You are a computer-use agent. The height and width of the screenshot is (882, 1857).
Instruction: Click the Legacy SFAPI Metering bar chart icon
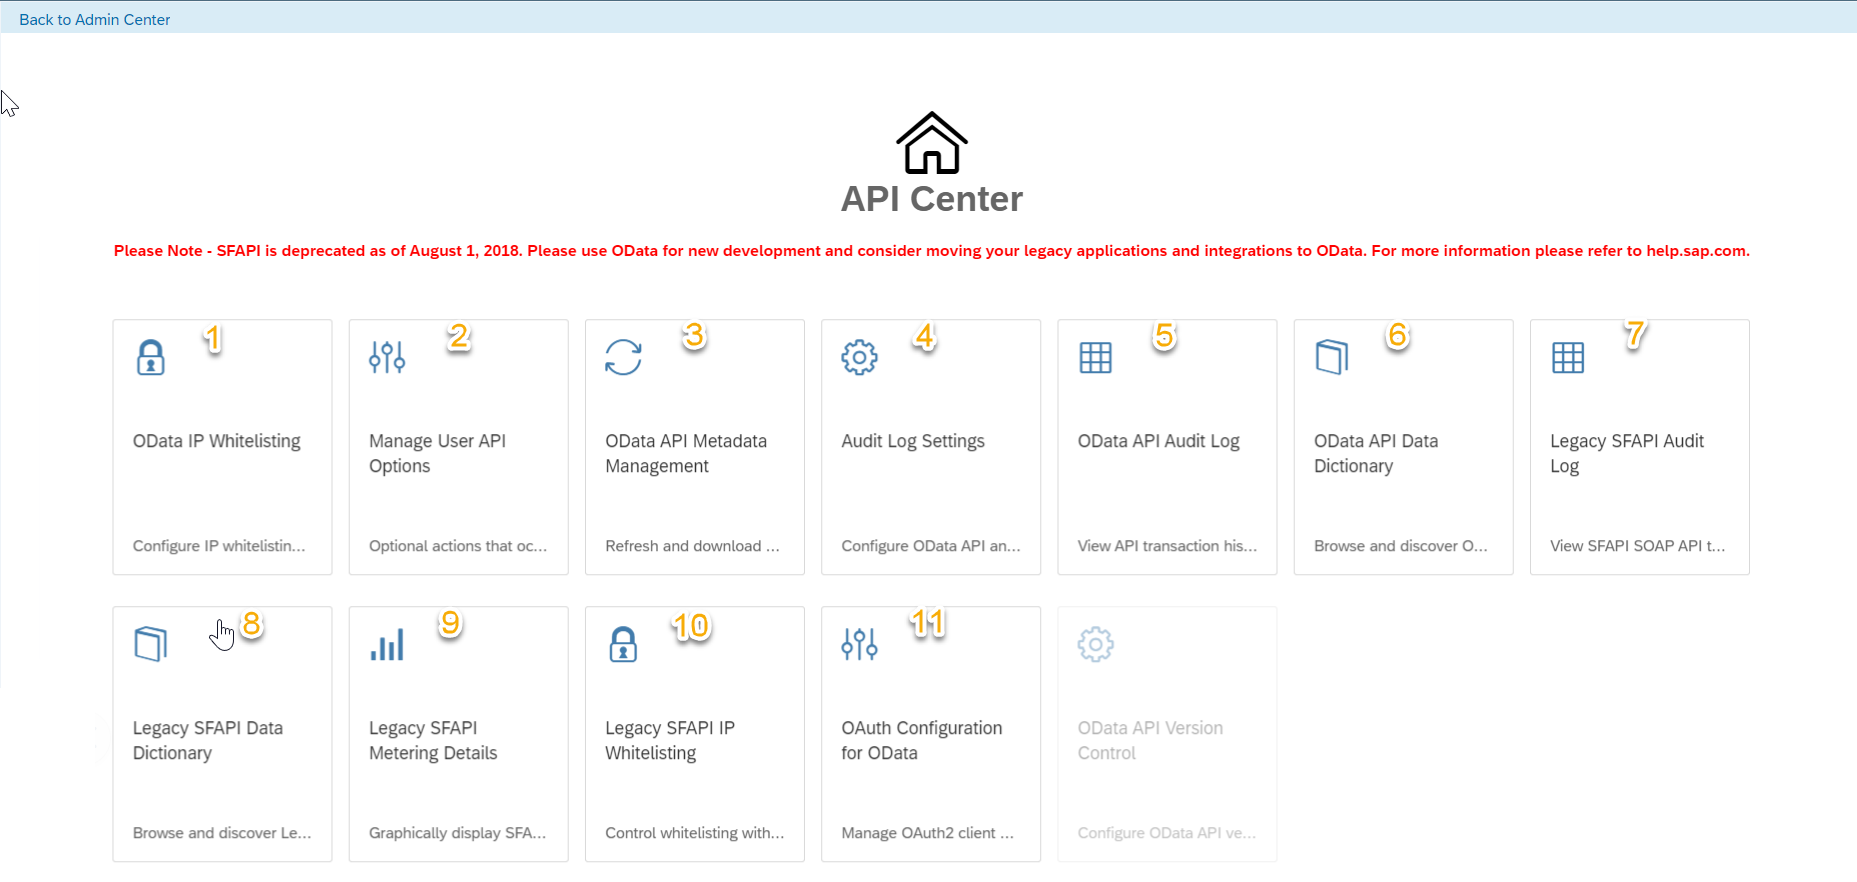(387, 644)
